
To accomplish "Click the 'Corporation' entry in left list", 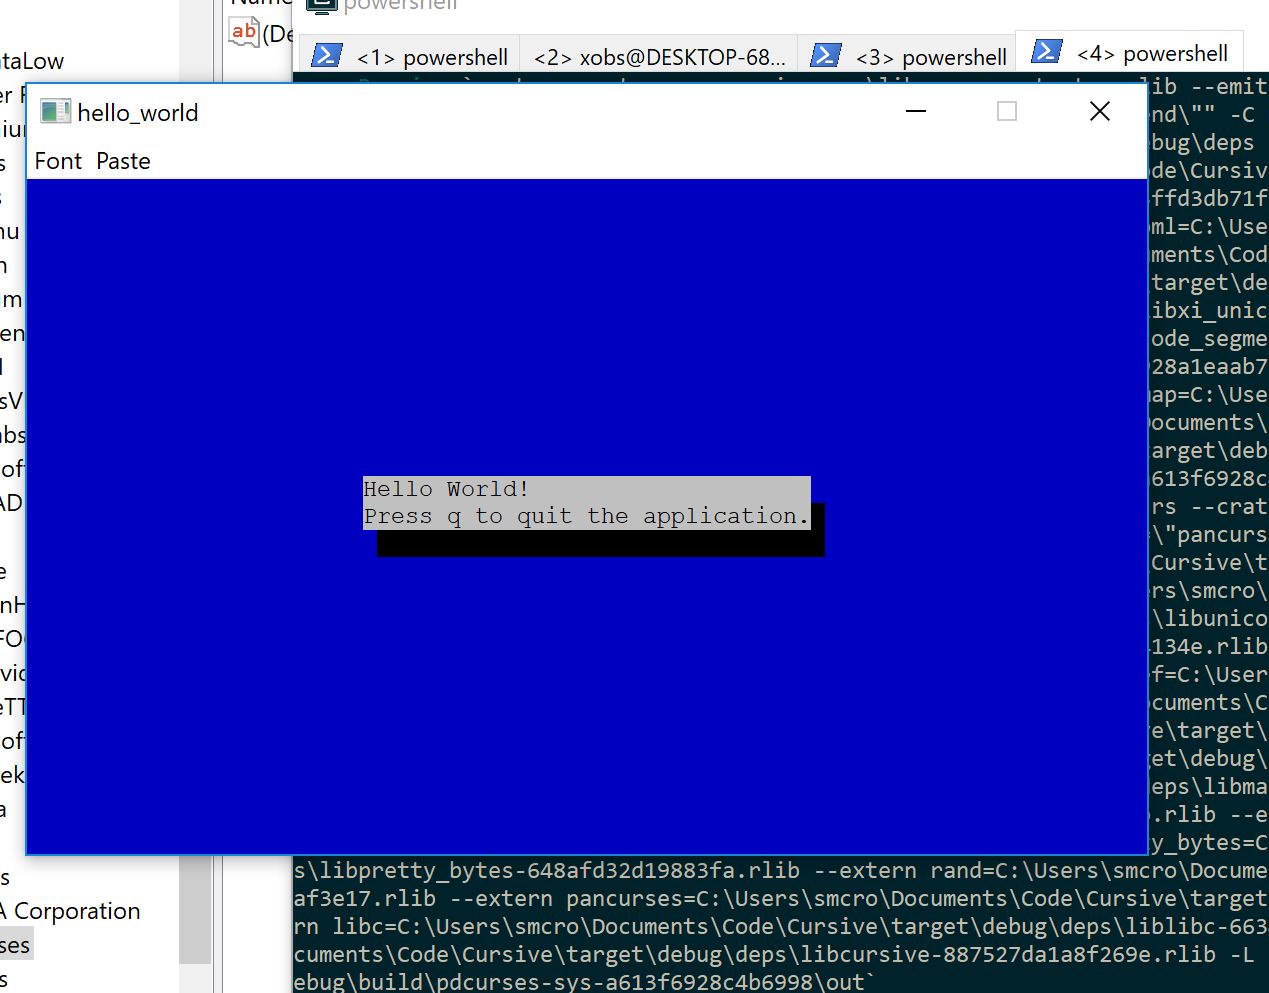I will pos(70,911).
